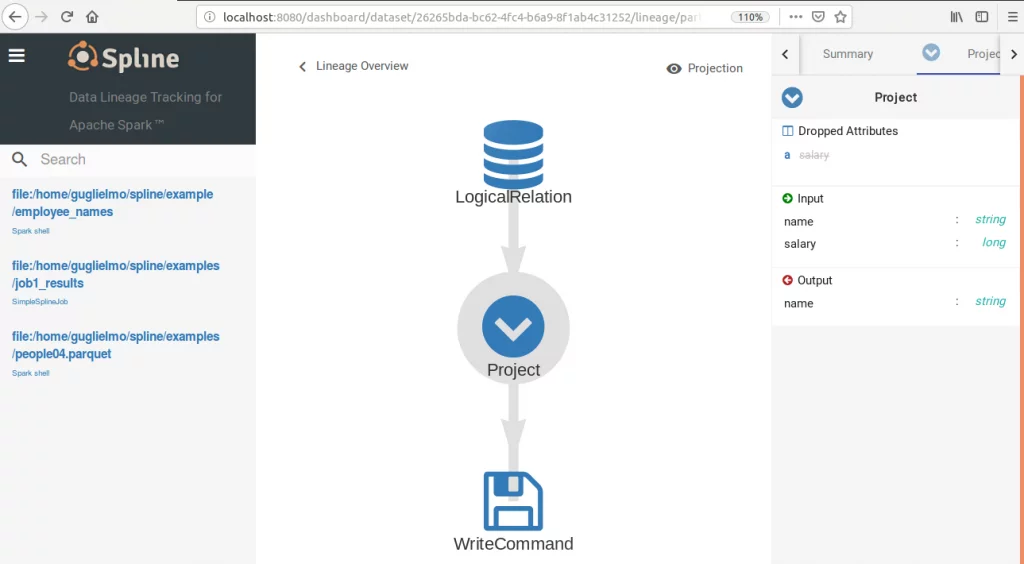The height and width of the screenshot is (564, 1024).
Task: Switch to the Summary tab
Action: (848, 54)
